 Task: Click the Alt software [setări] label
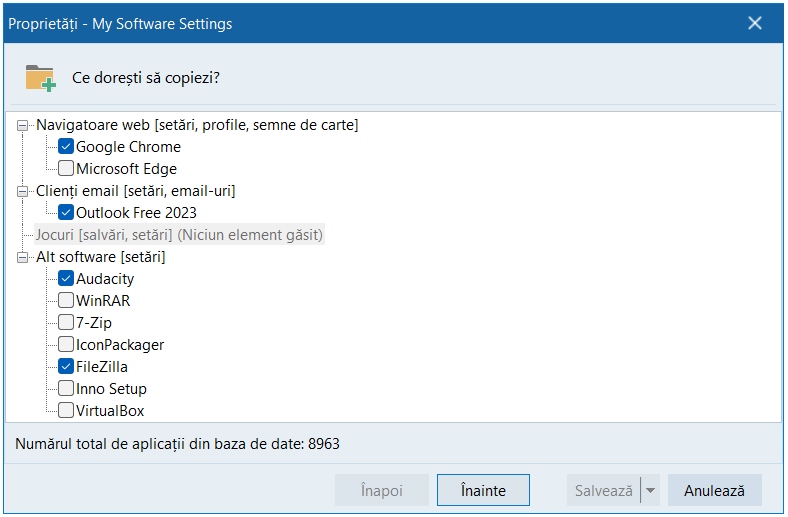coord(100,257)
